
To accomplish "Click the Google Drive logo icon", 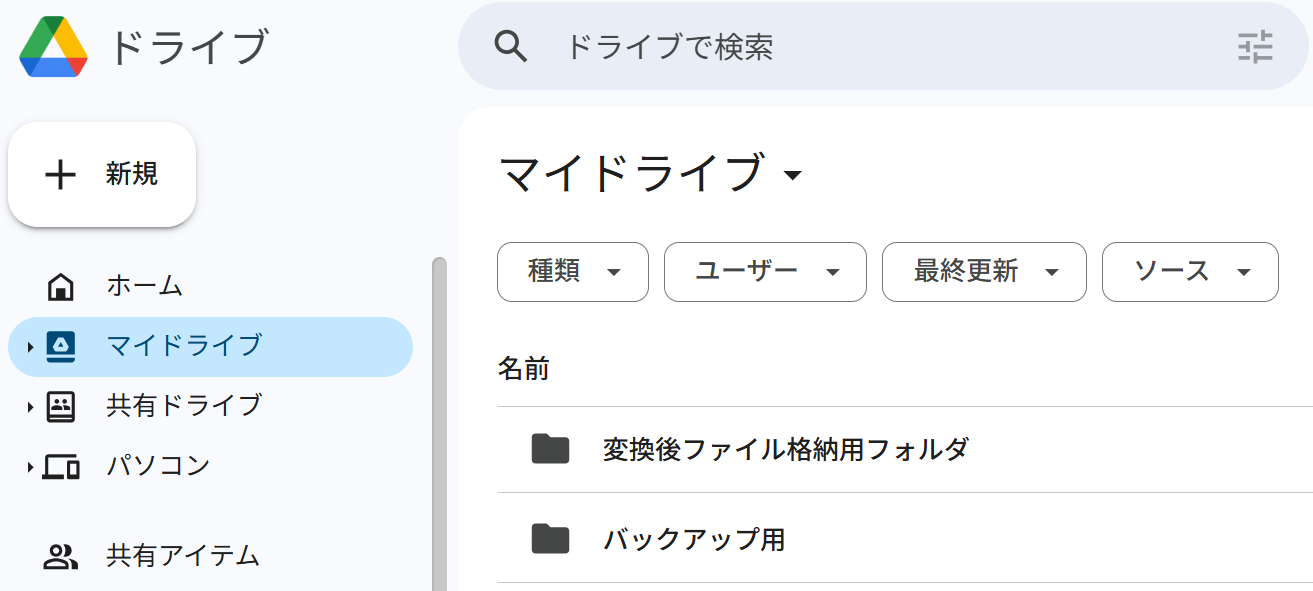I will (53, 46).
